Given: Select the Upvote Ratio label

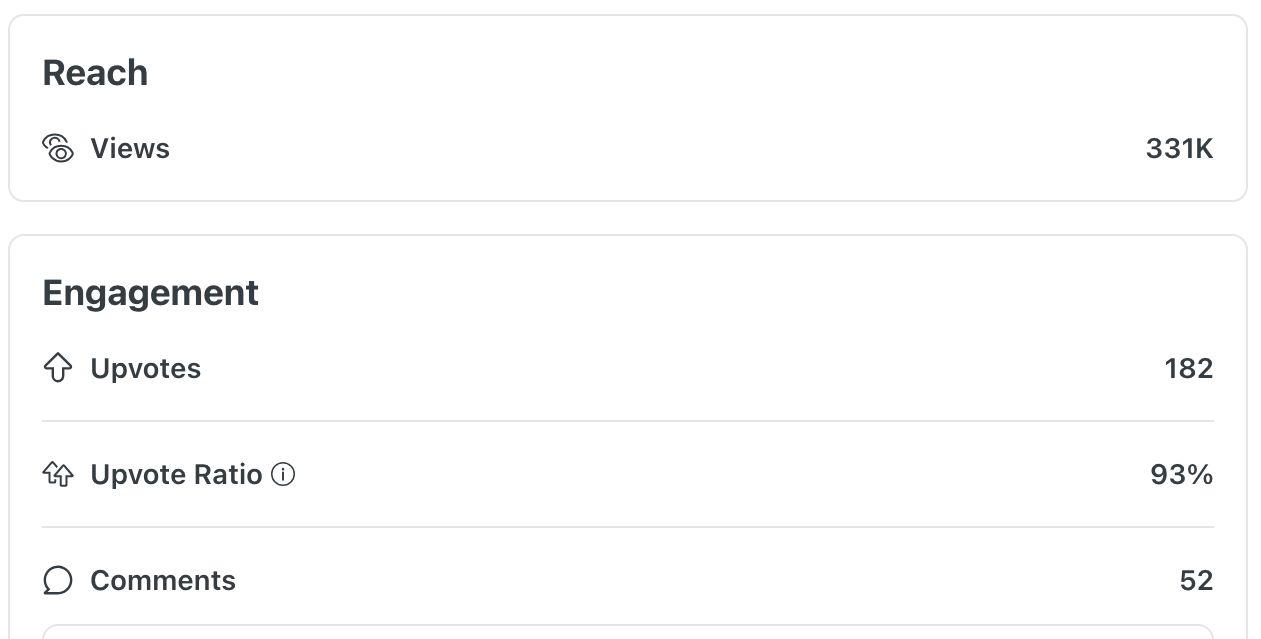Looking at the screenshot, I should pyautogui.click(x=176, y=474).
